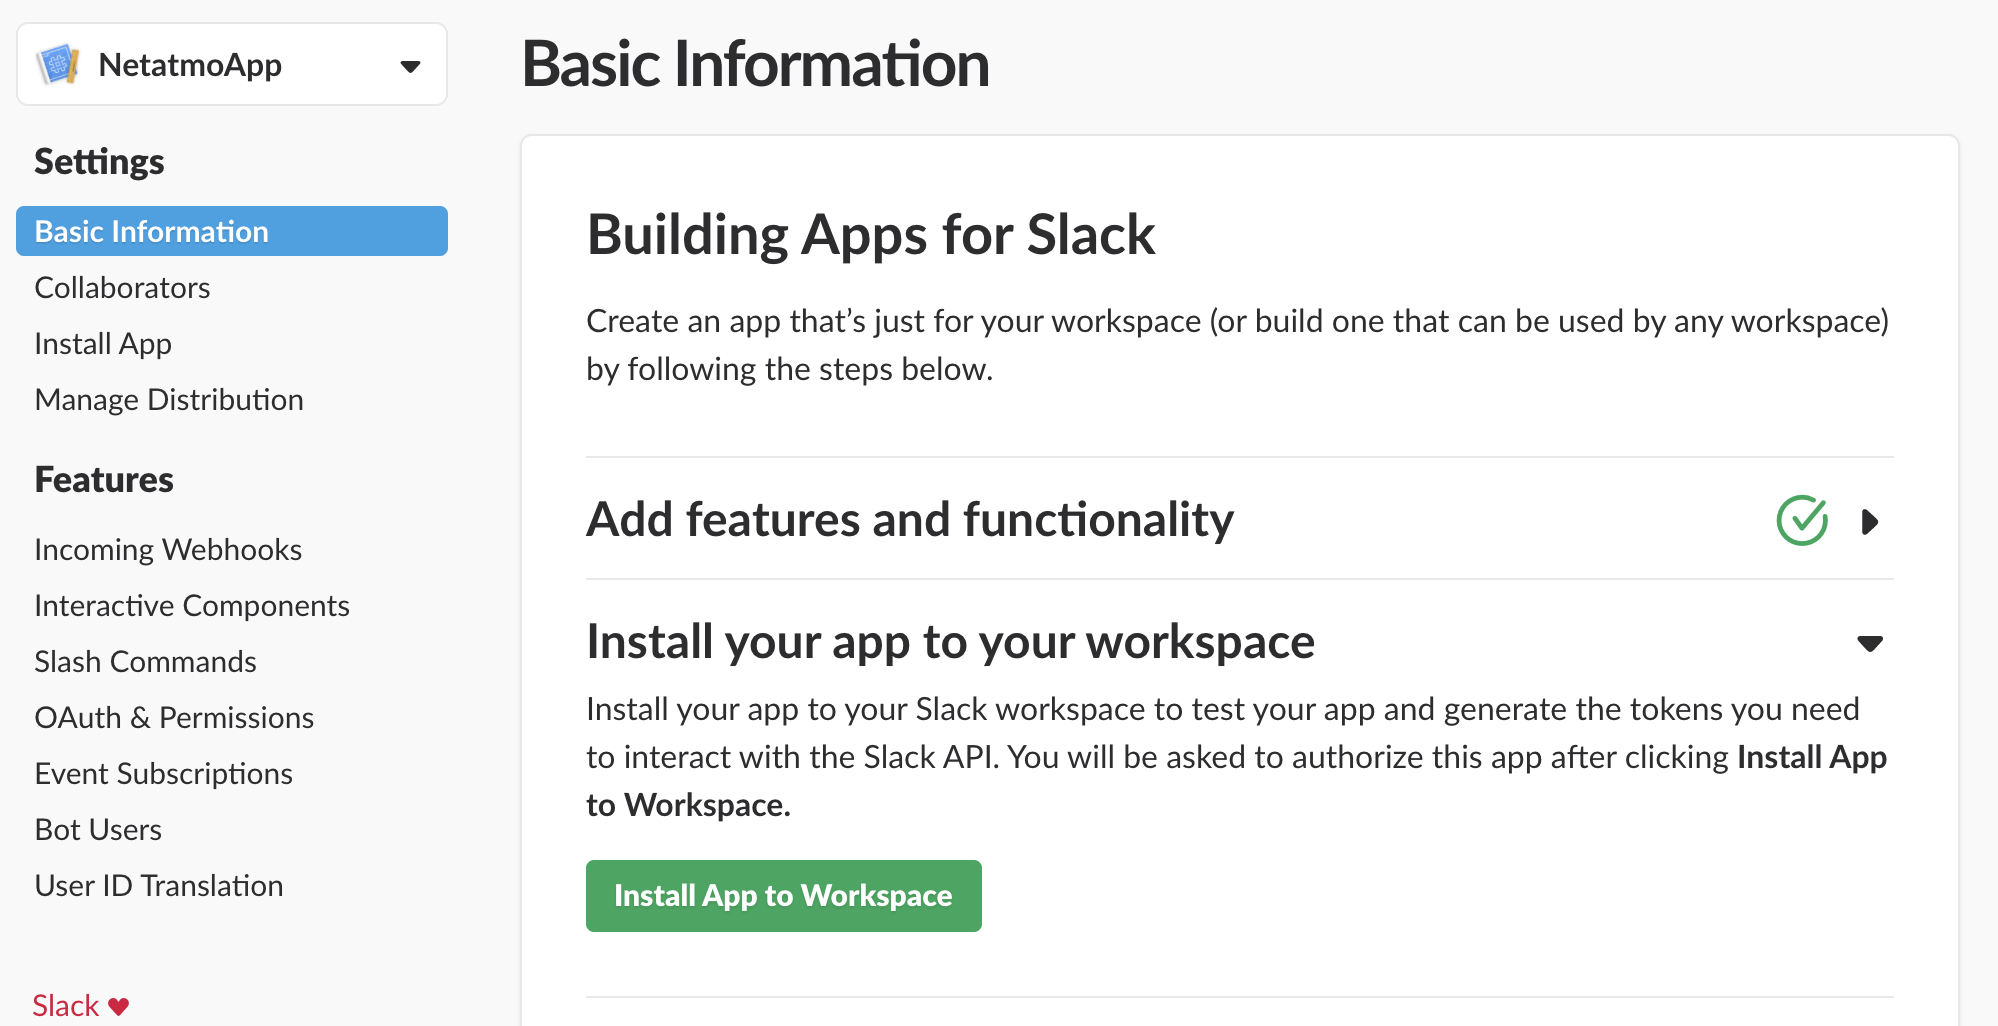Click the NetatmoApp app icon
1998x1026 pixels.
[x=58, y=65]
